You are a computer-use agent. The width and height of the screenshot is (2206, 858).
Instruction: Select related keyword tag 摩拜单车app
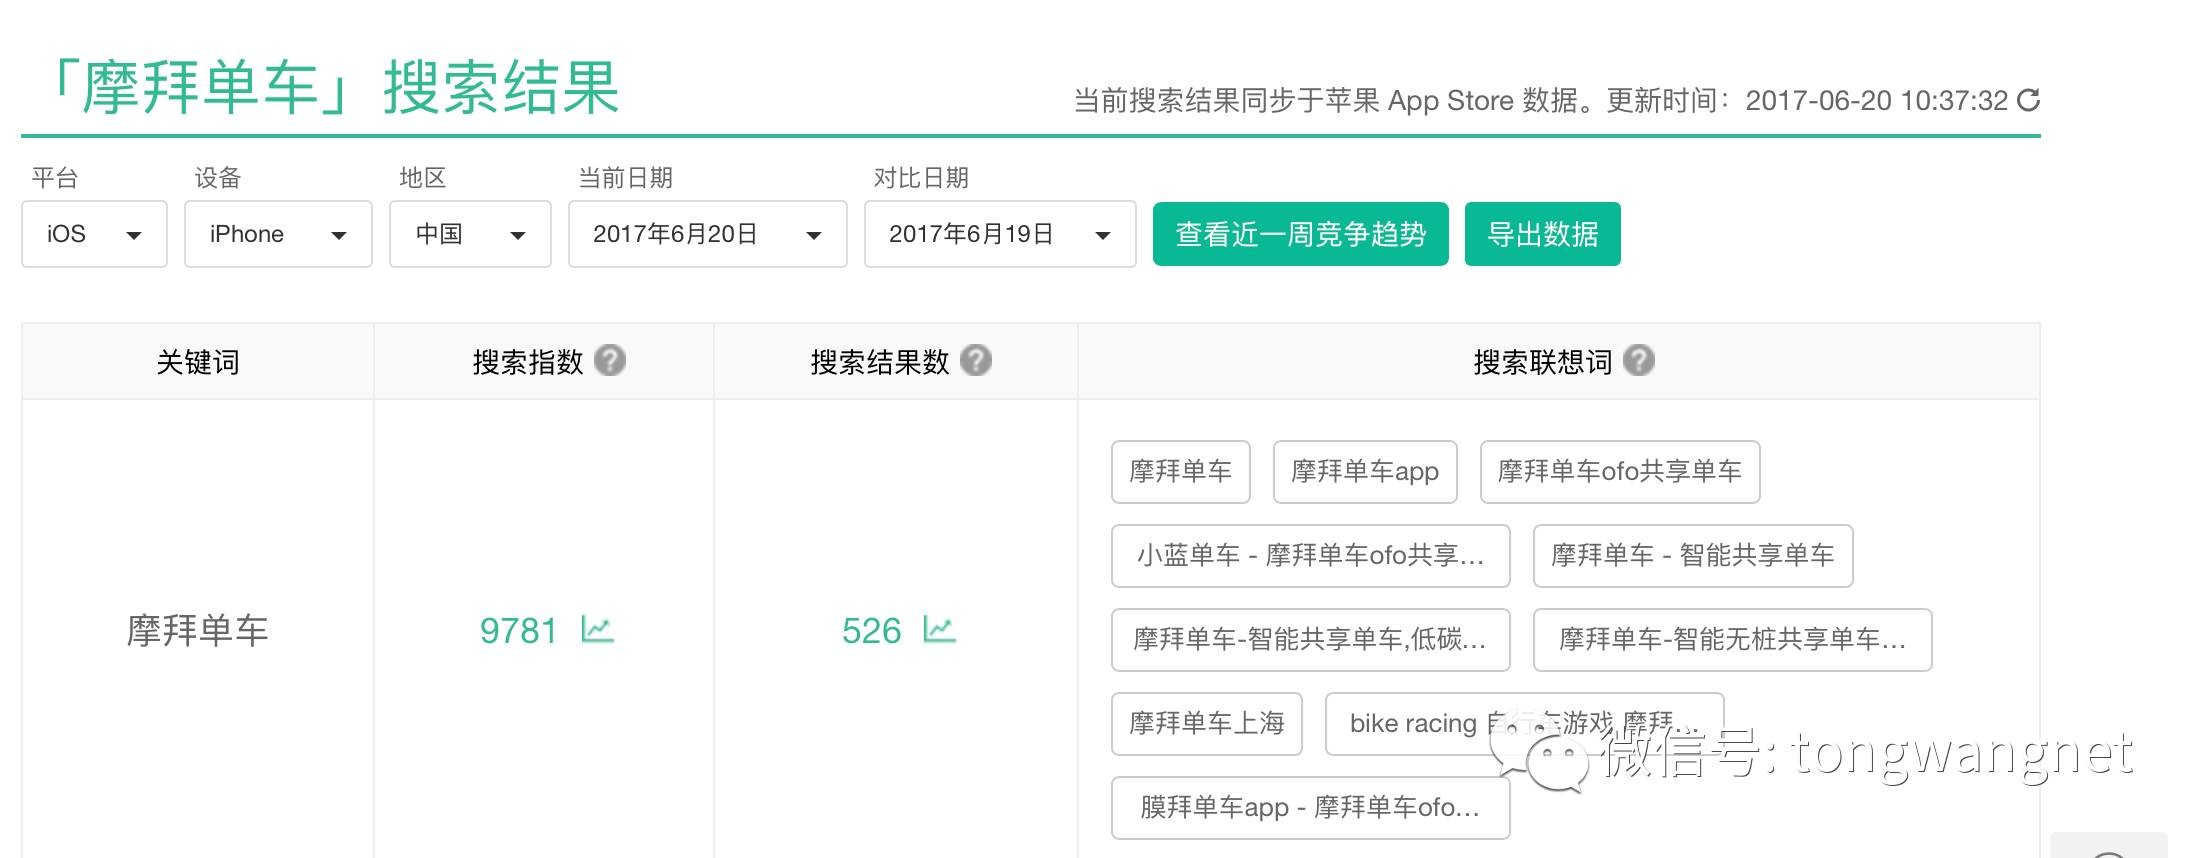[1365, 471]
